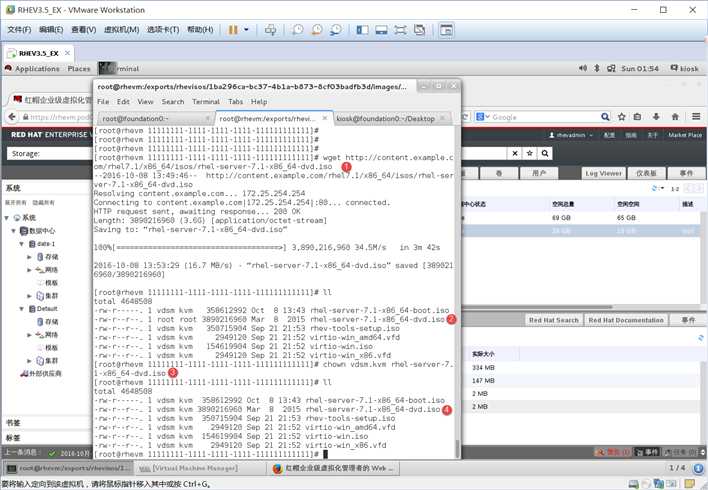Image resolution: width=708 pixels, height=490 pixels.
Task: Click the Sun 01:54 clock
Action: tap(640, 69)
